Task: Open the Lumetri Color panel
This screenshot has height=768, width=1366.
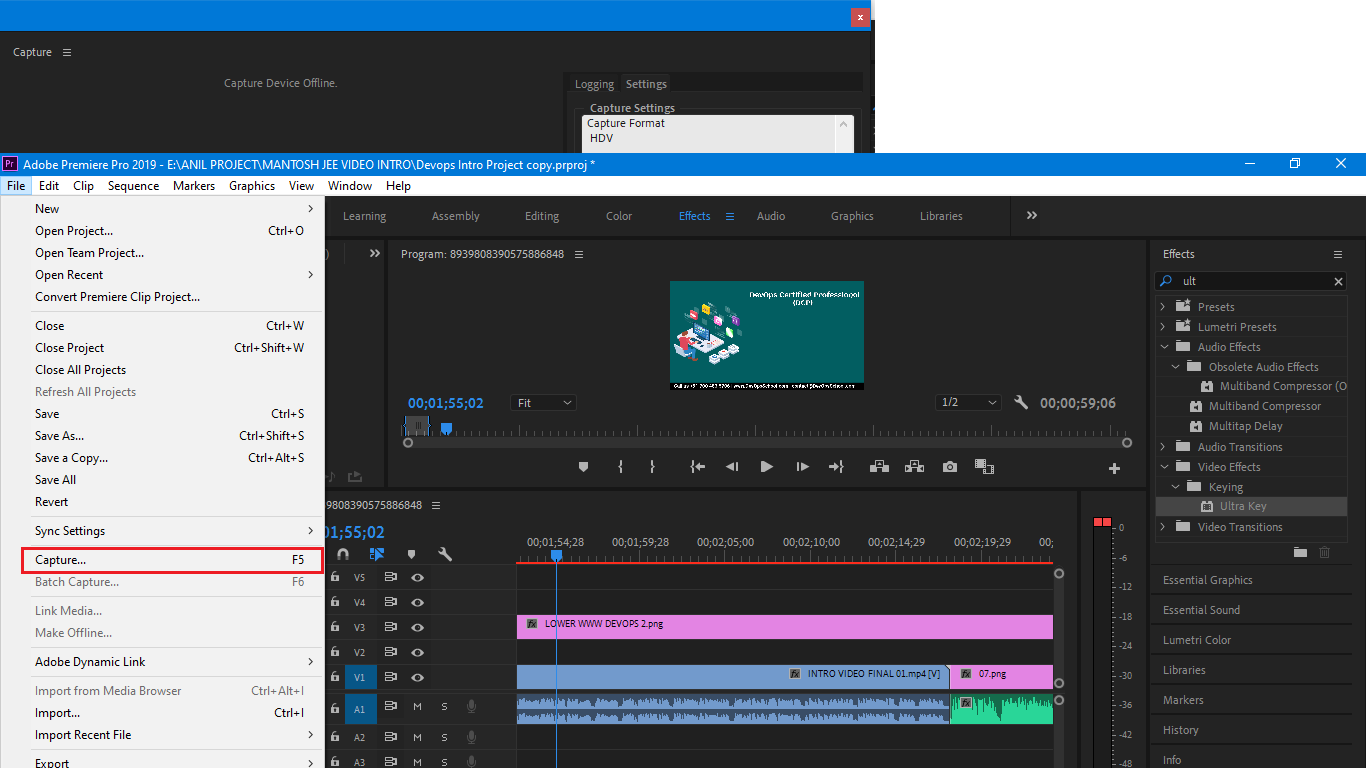Action: (x=1197, y=640)
